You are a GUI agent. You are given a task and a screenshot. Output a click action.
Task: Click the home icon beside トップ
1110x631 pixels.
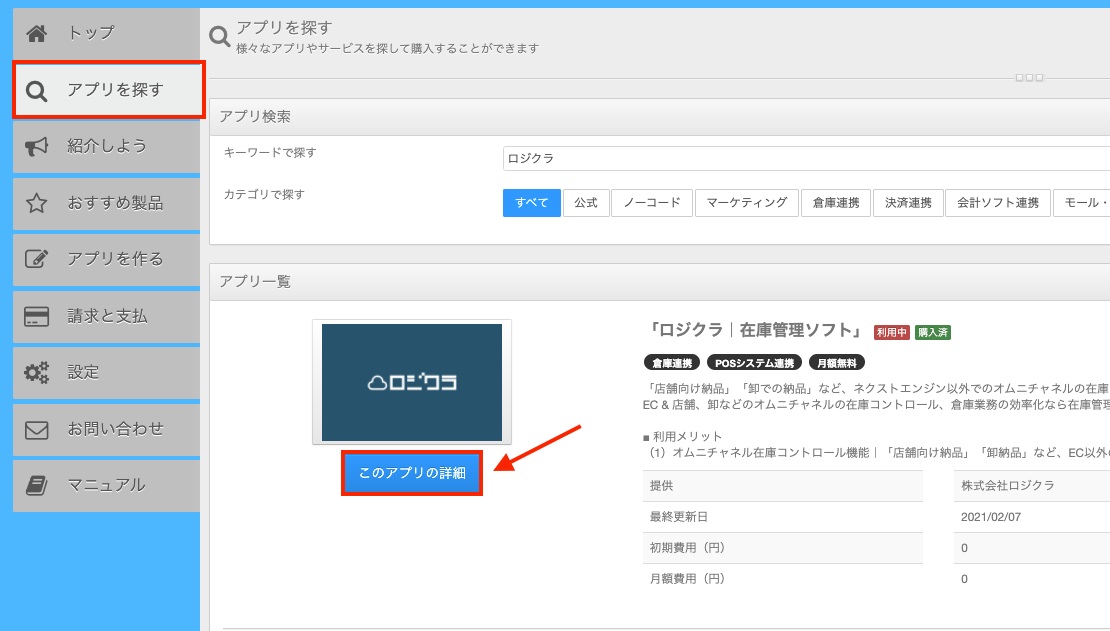point(37,33)
